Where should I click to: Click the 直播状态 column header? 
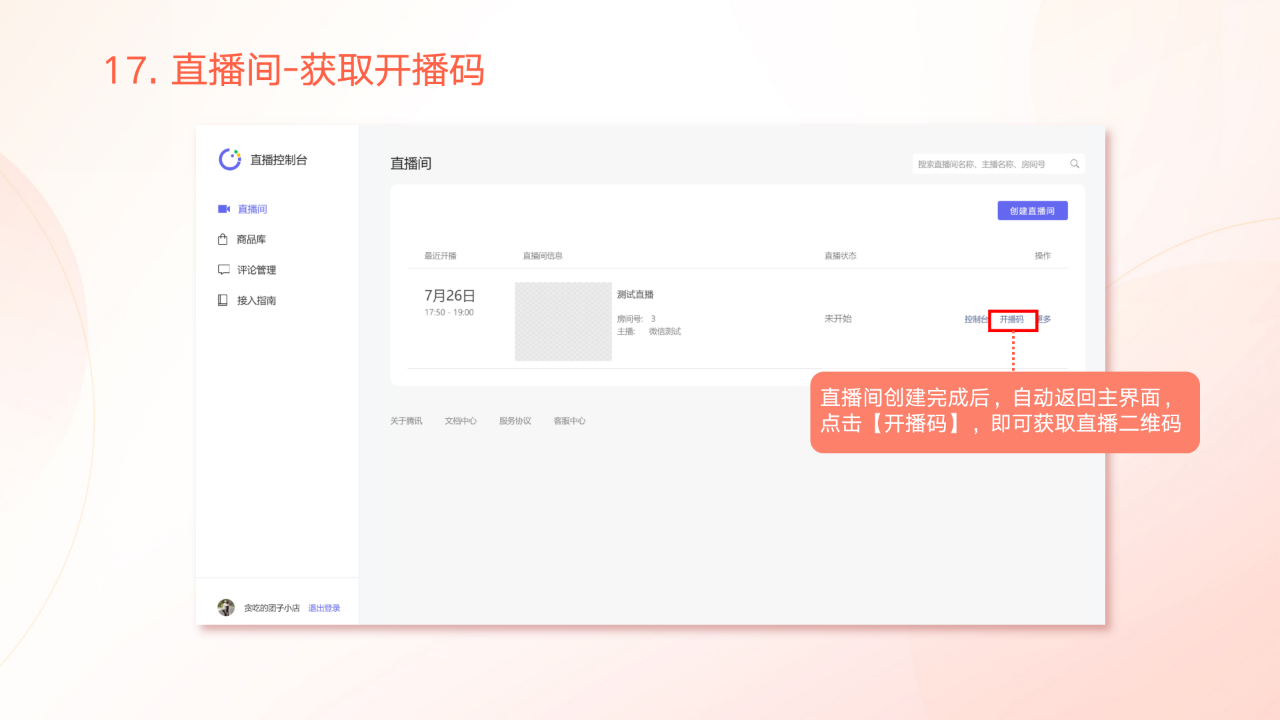point(840,256)
